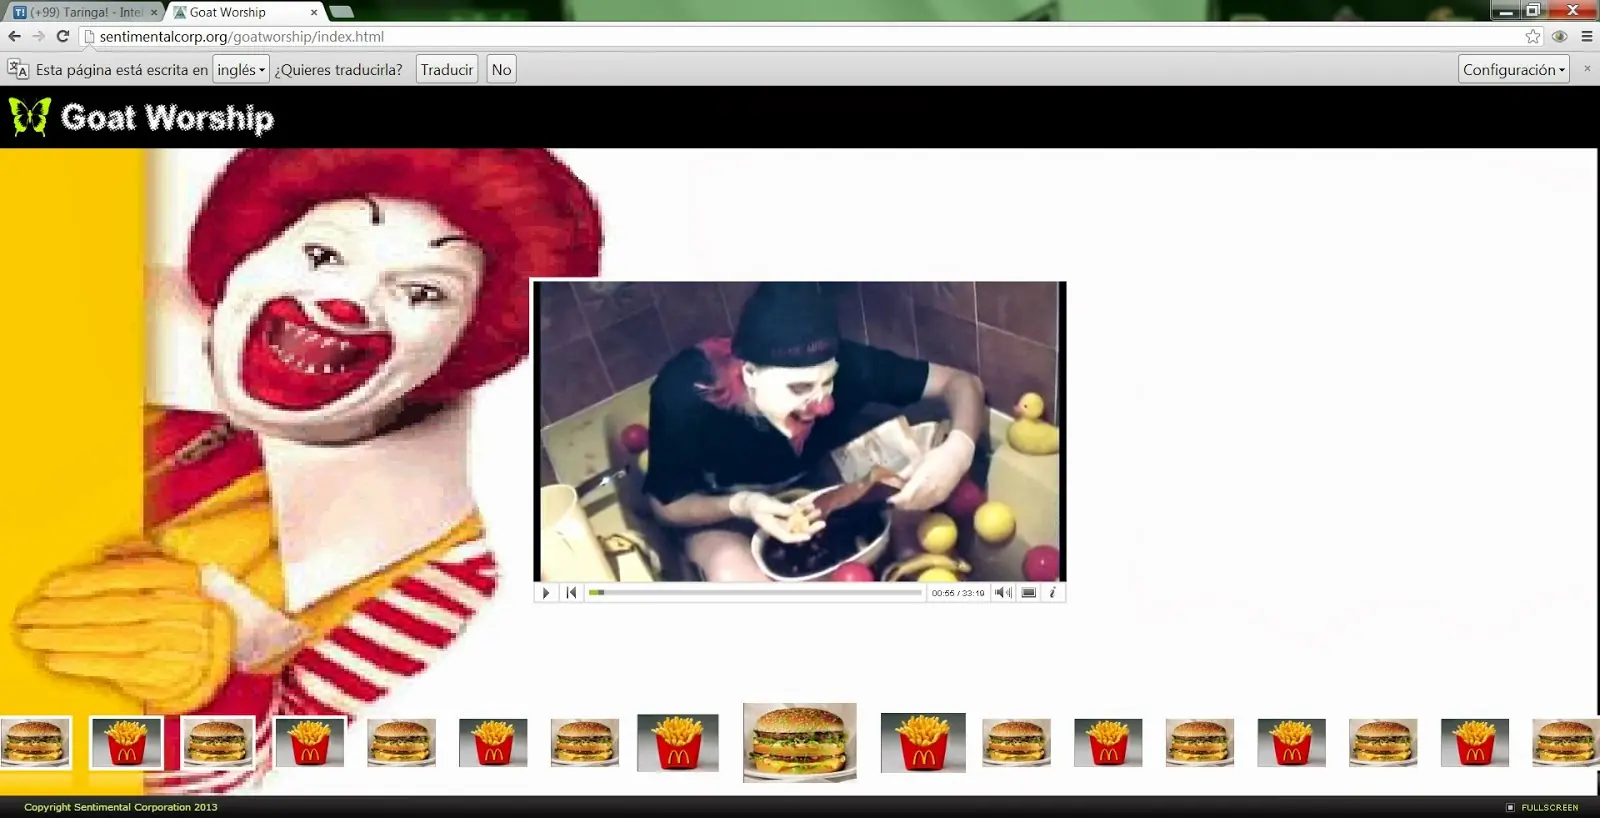The image size is (1600, 818).
Task: Click the Goat Worship page title
Action: (167, 118)
